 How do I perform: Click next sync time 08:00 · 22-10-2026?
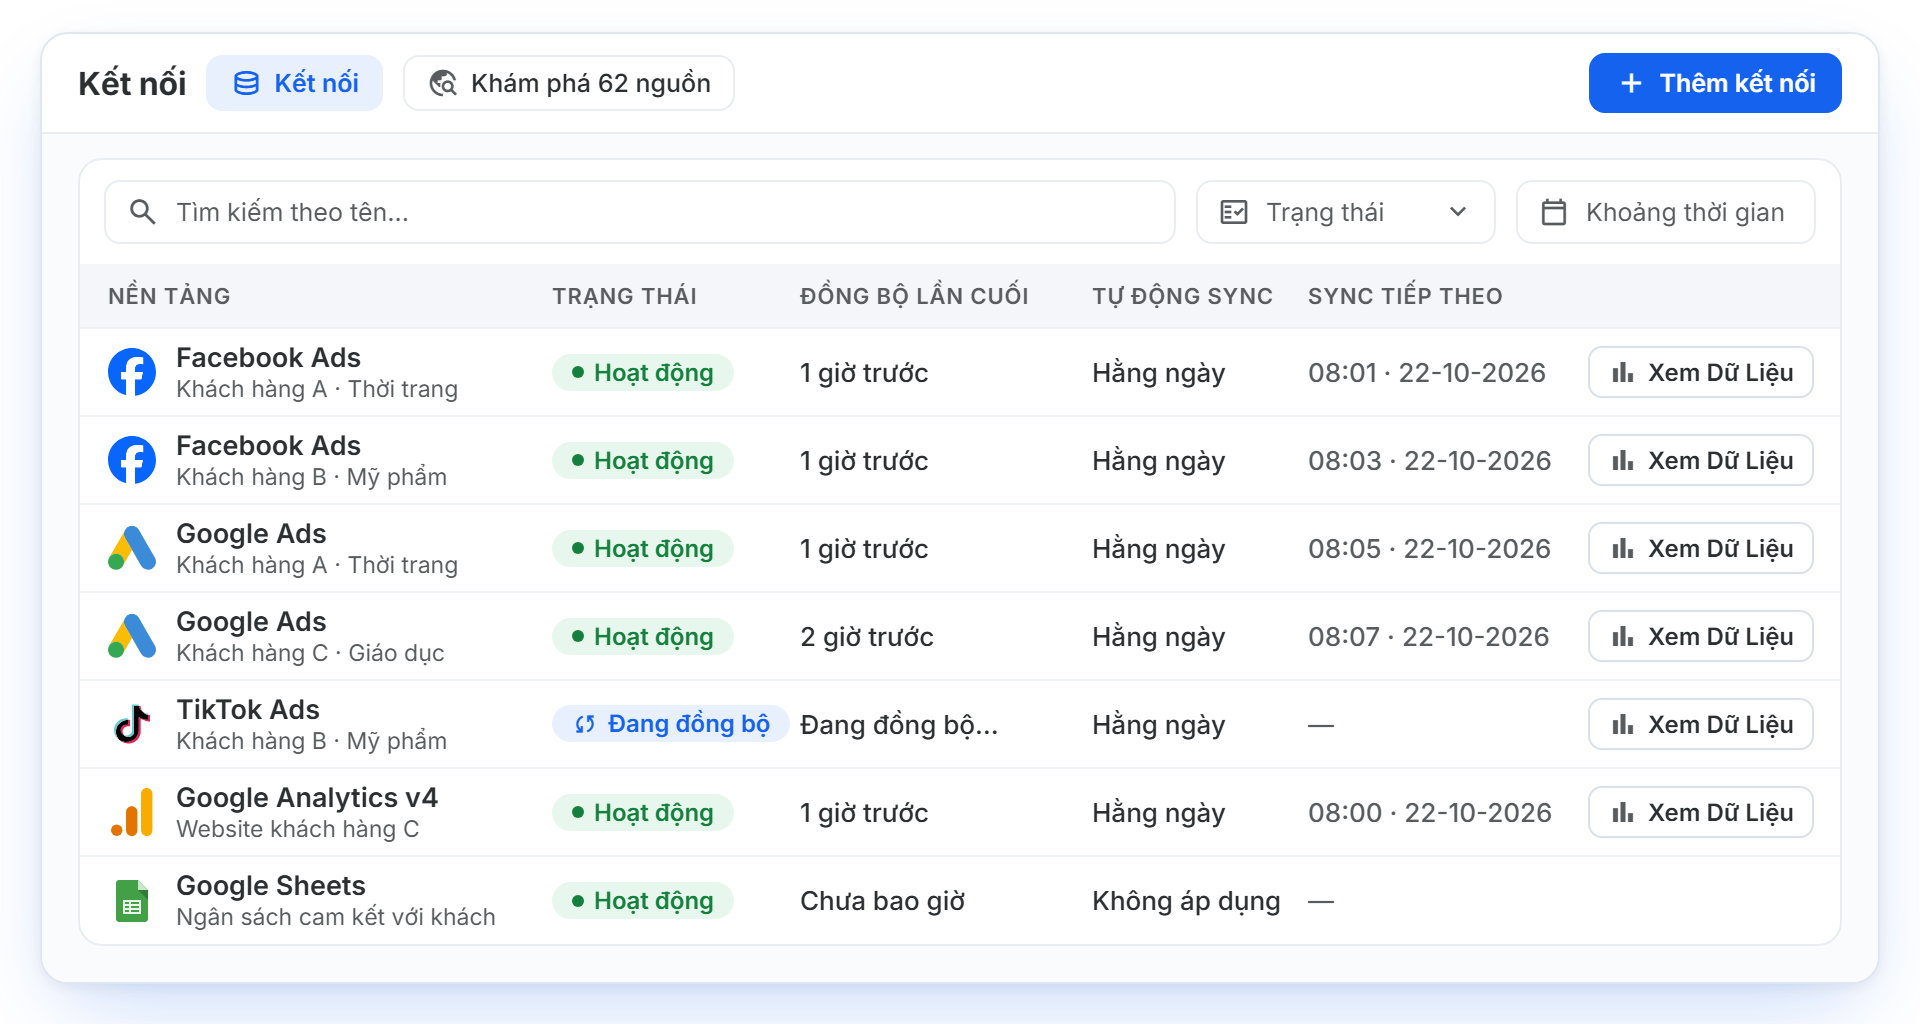point(1430,812)
